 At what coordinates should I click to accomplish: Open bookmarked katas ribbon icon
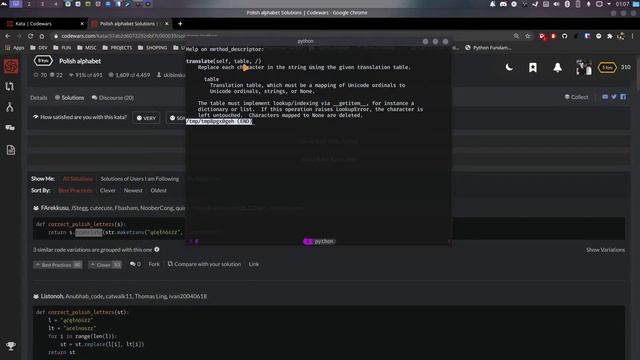click(x=533, y=67)
